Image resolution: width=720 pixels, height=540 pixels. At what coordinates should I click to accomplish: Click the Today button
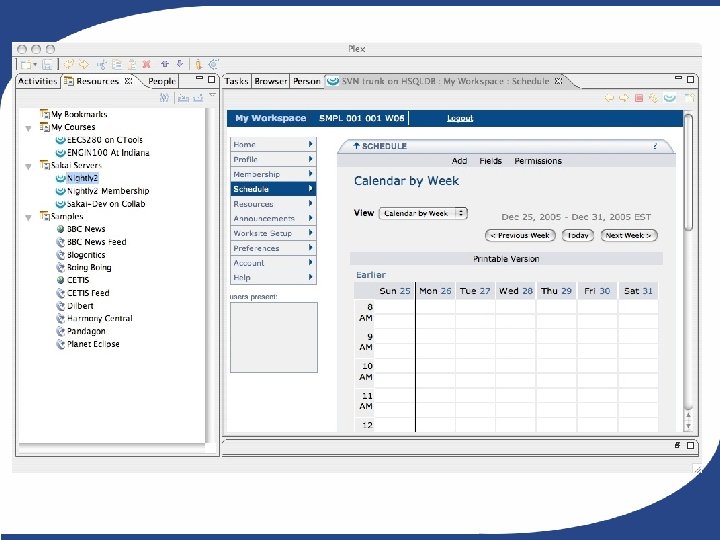pos(578,236)
